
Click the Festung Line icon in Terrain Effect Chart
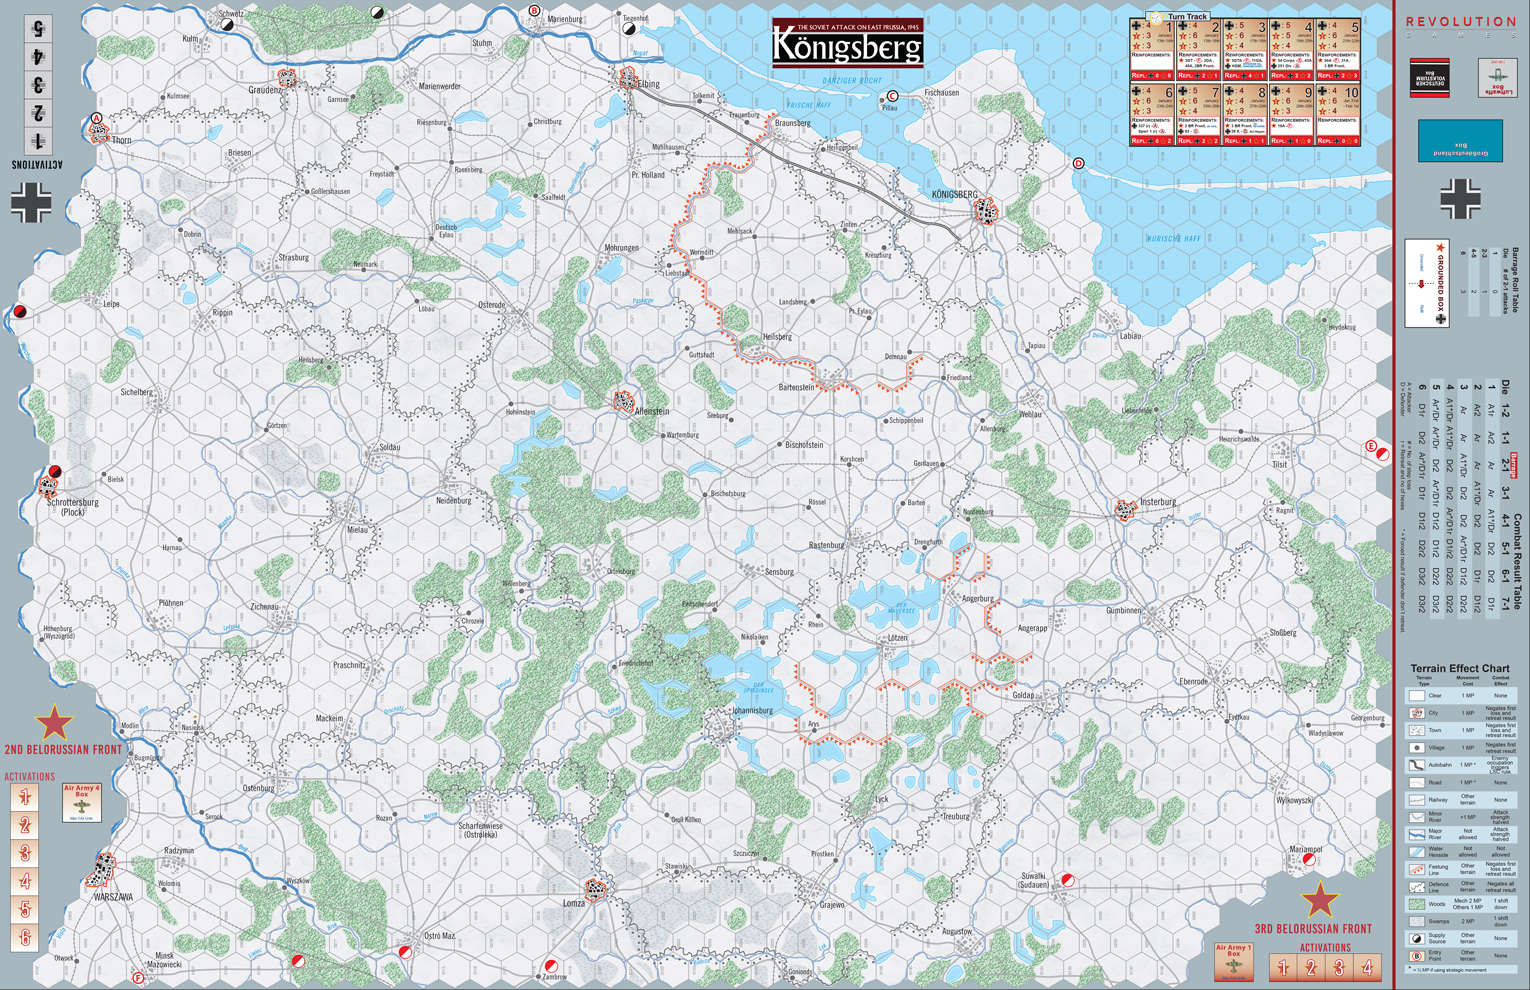1416,869
